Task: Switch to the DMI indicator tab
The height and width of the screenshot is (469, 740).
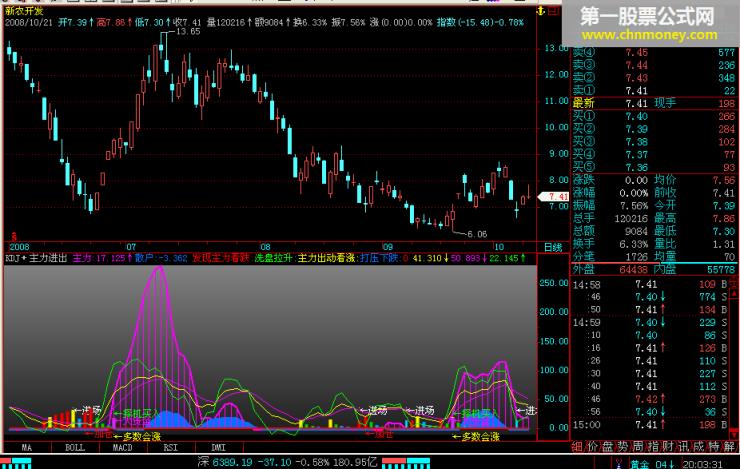Action: (219, 447)
